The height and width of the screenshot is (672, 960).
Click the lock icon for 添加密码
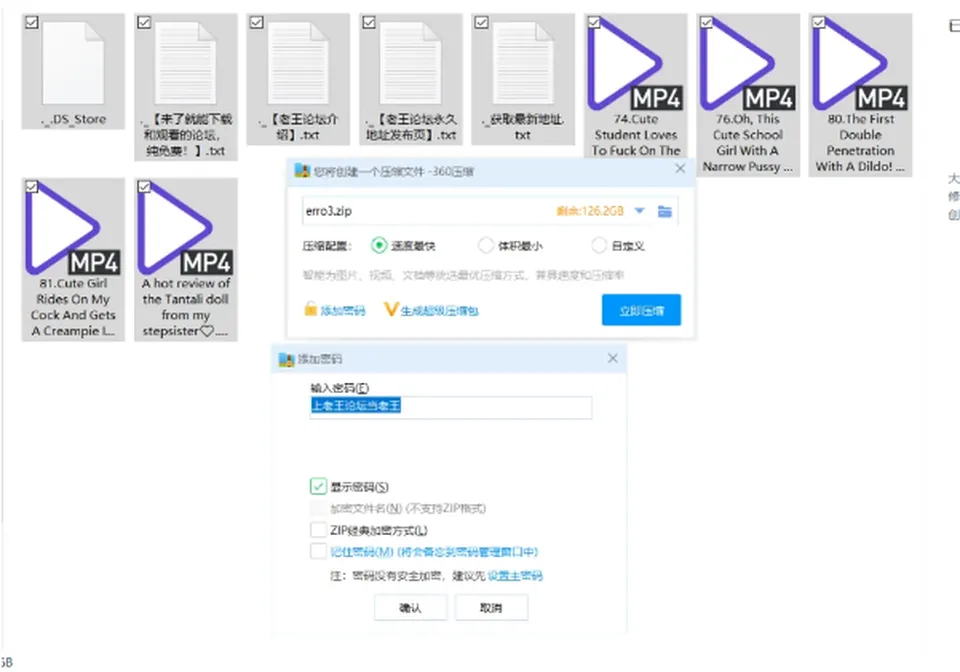(310, 309)
